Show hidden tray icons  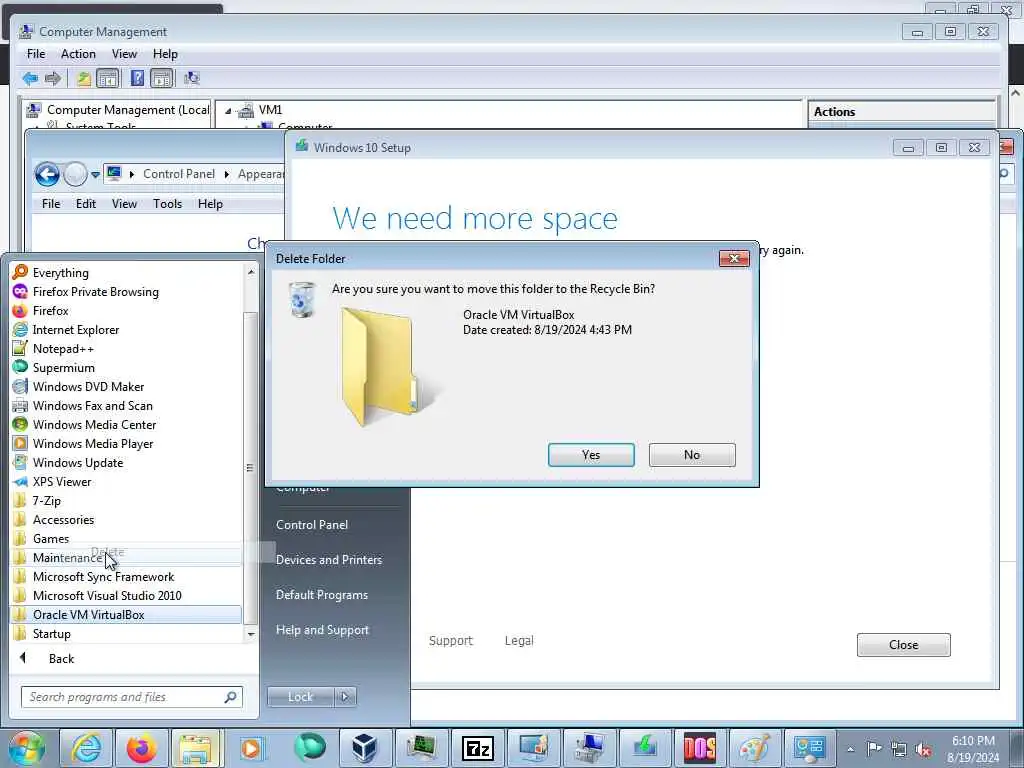pos(850,749)
